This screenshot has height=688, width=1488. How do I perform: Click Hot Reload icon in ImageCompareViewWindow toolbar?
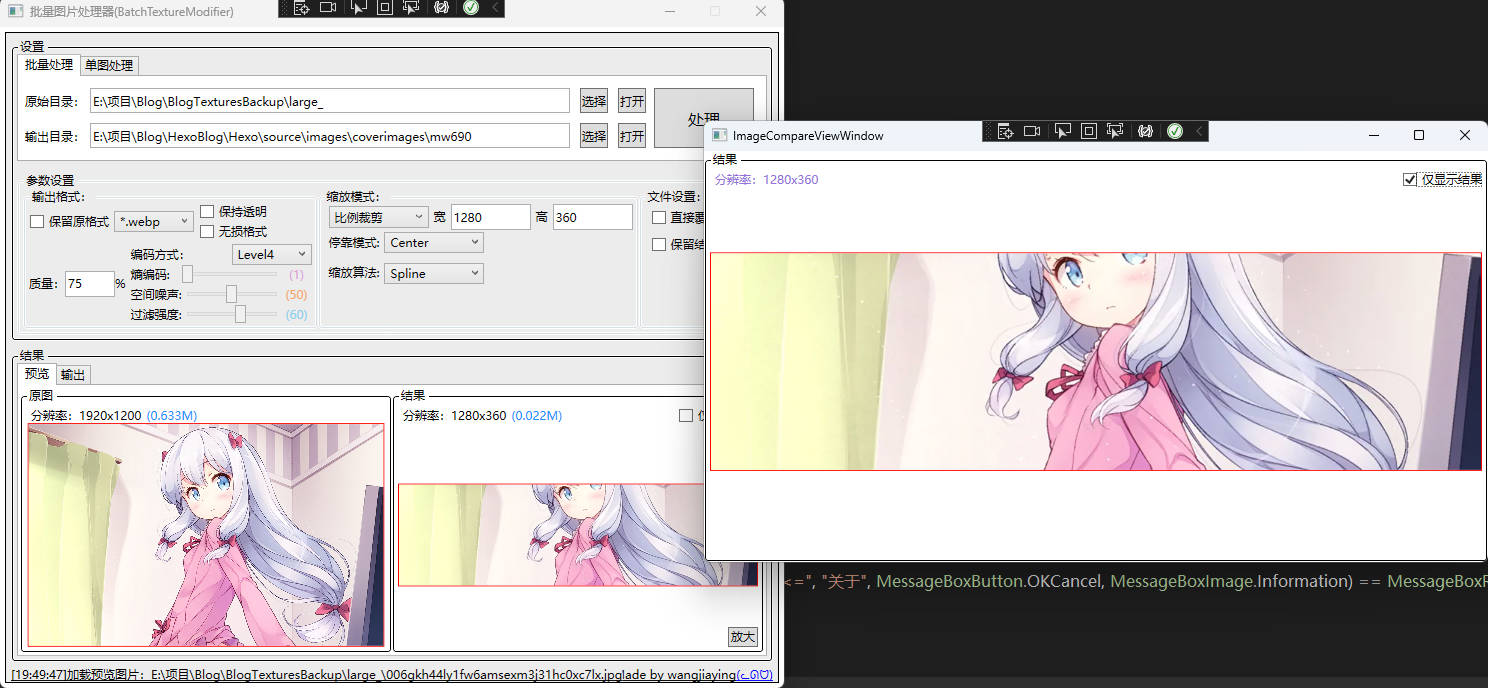tap(1145, 131)
